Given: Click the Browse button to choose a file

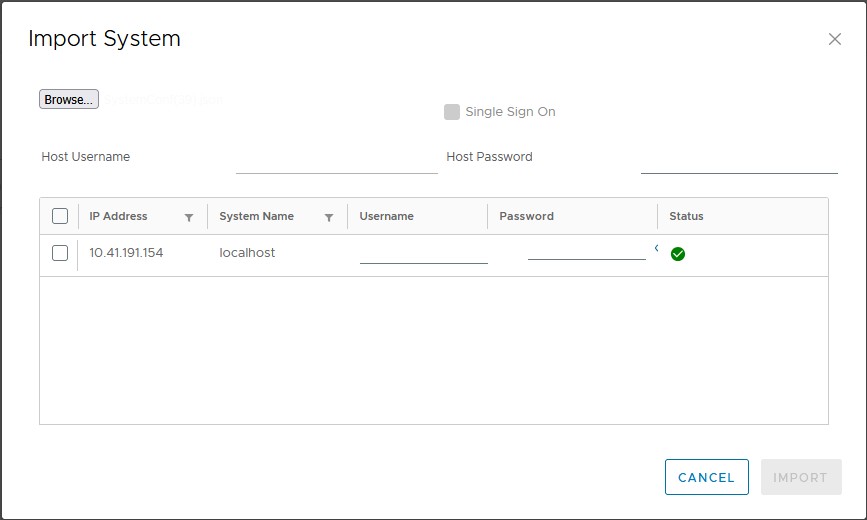Looking at the screenshot, I should pos(69,99).
